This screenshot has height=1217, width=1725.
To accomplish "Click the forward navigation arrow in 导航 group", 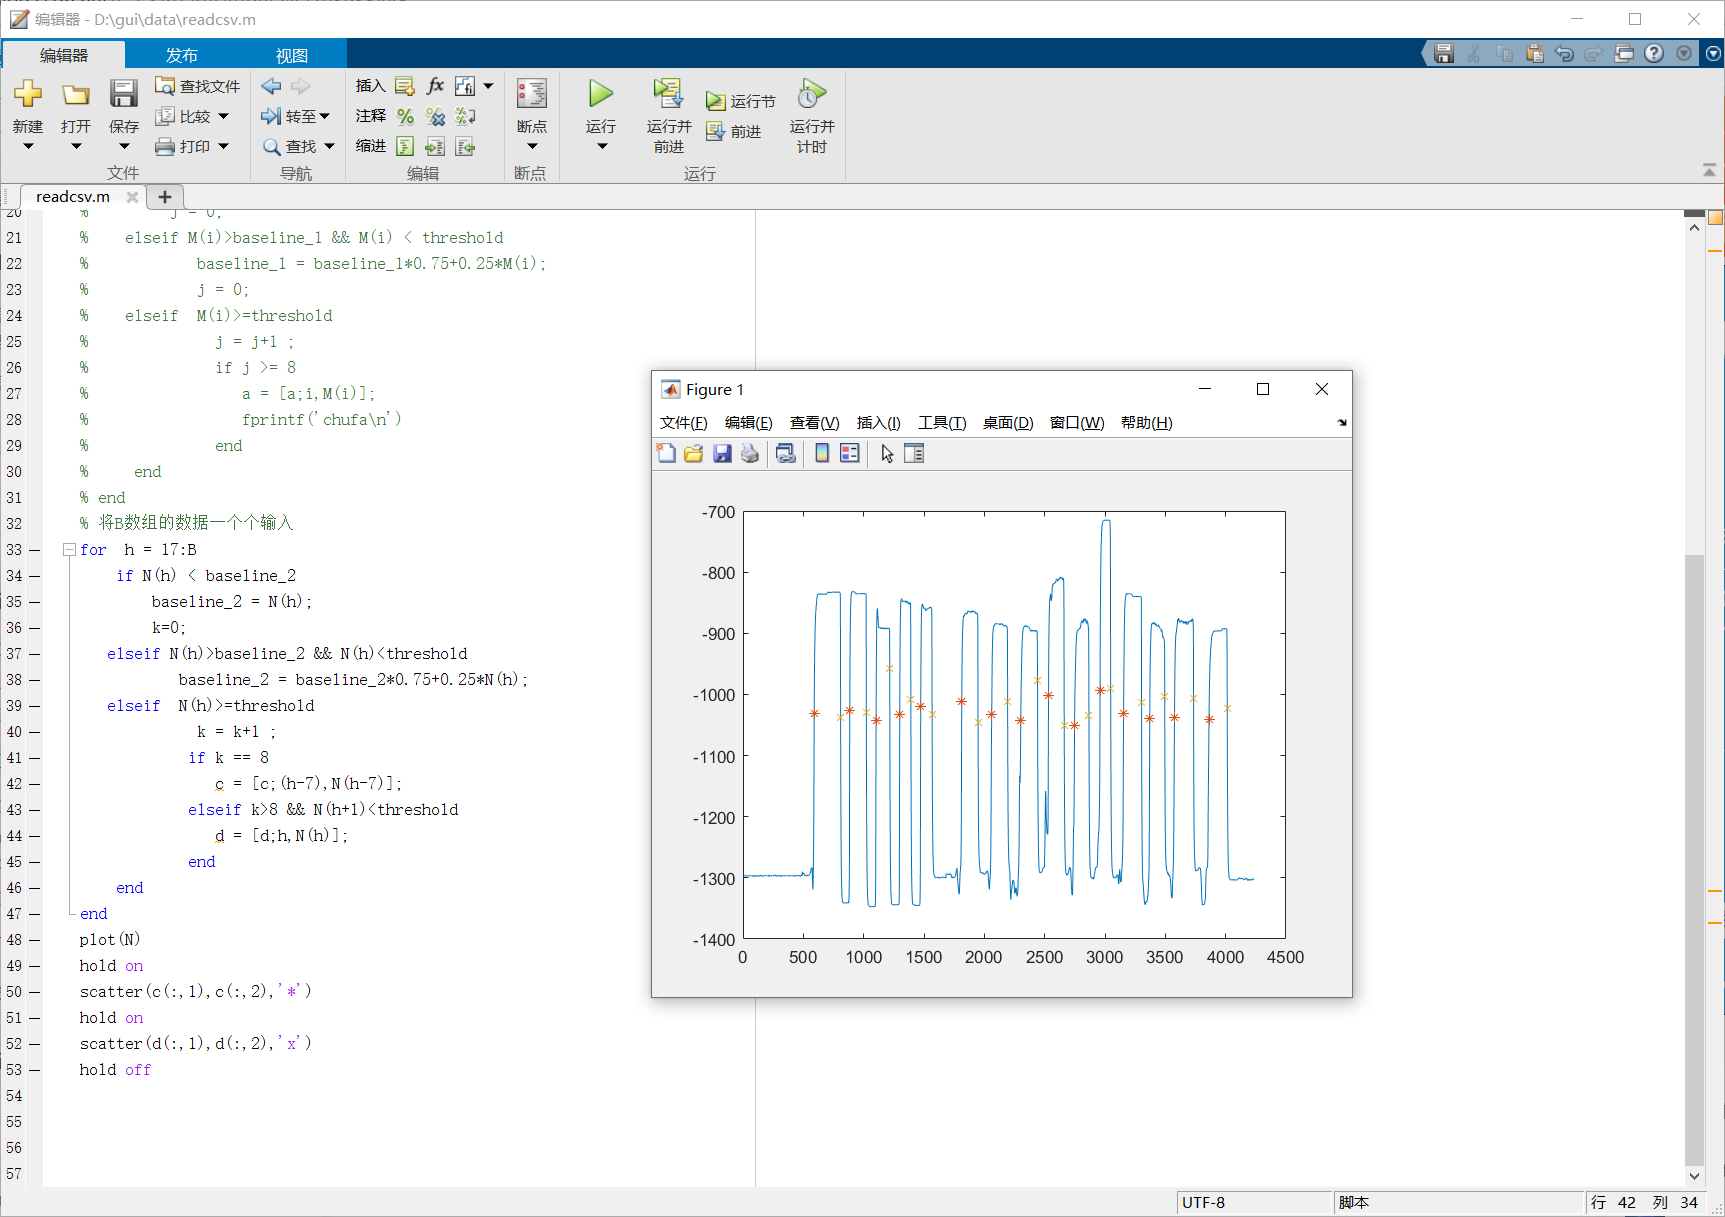I will pyautogui.click(x=301, y=86).
